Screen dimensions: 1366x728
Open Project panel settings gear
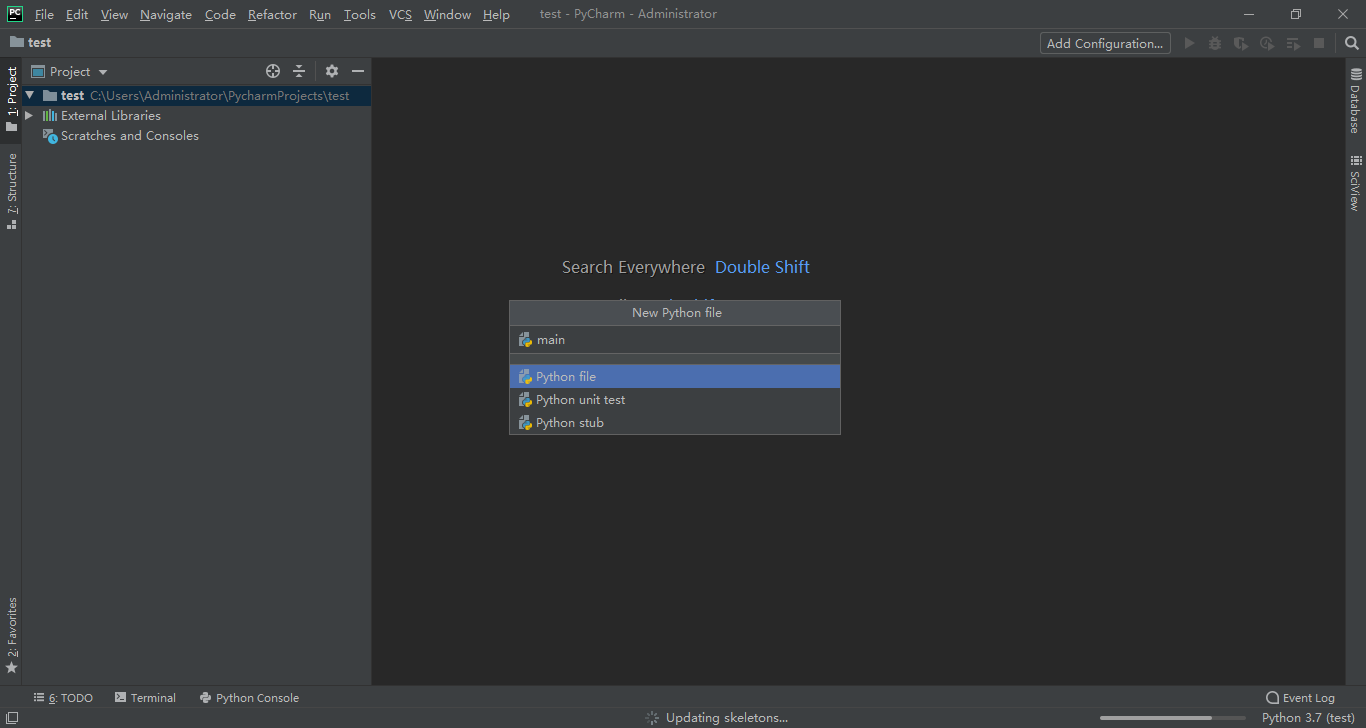click(332, 71)
